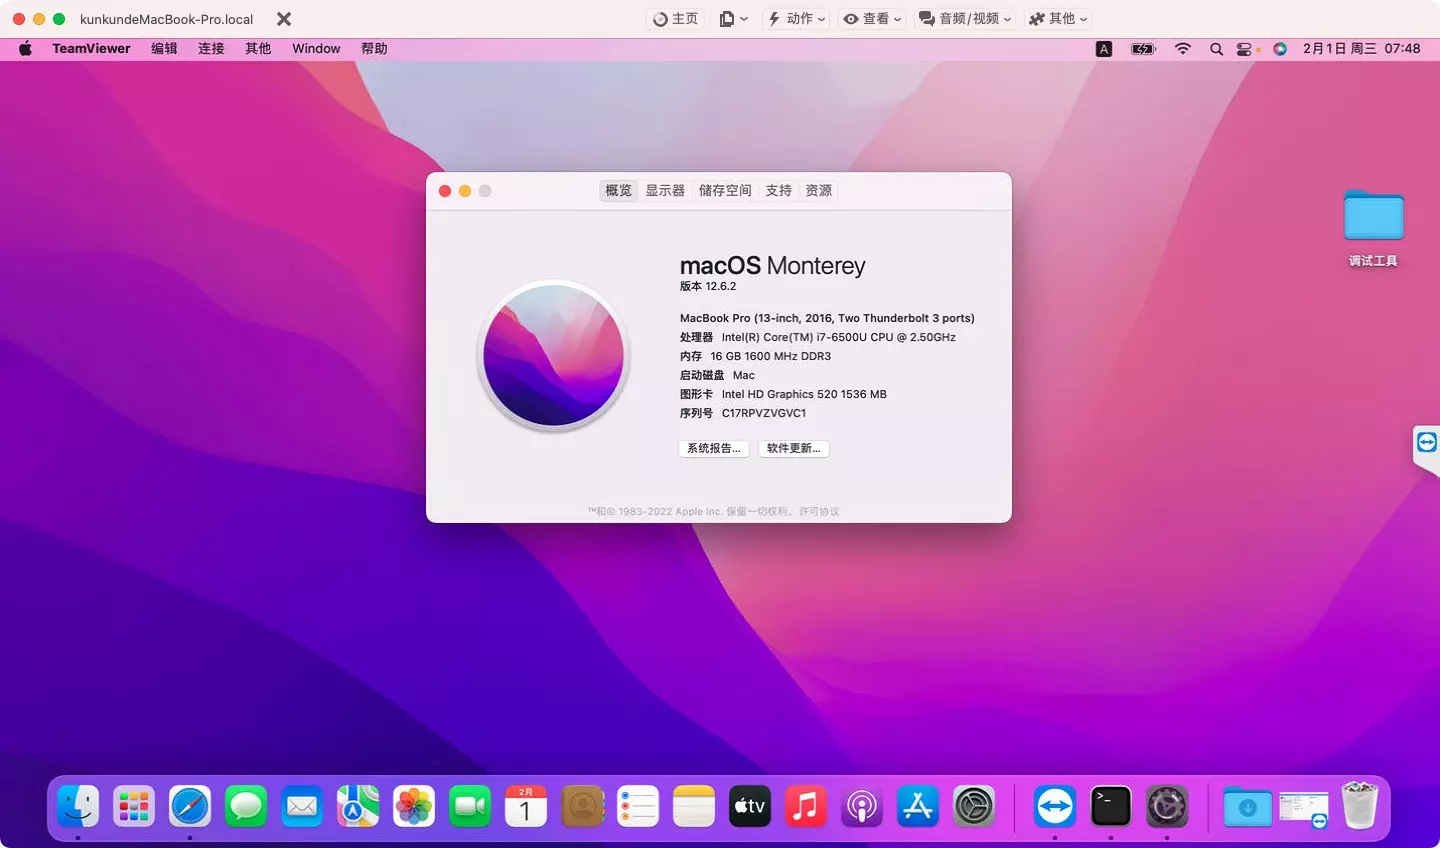This screenshot has height=848, width=1440.
Task: Expand the 其他 extras dropdown in toolbar
Action: (1058, 19)
